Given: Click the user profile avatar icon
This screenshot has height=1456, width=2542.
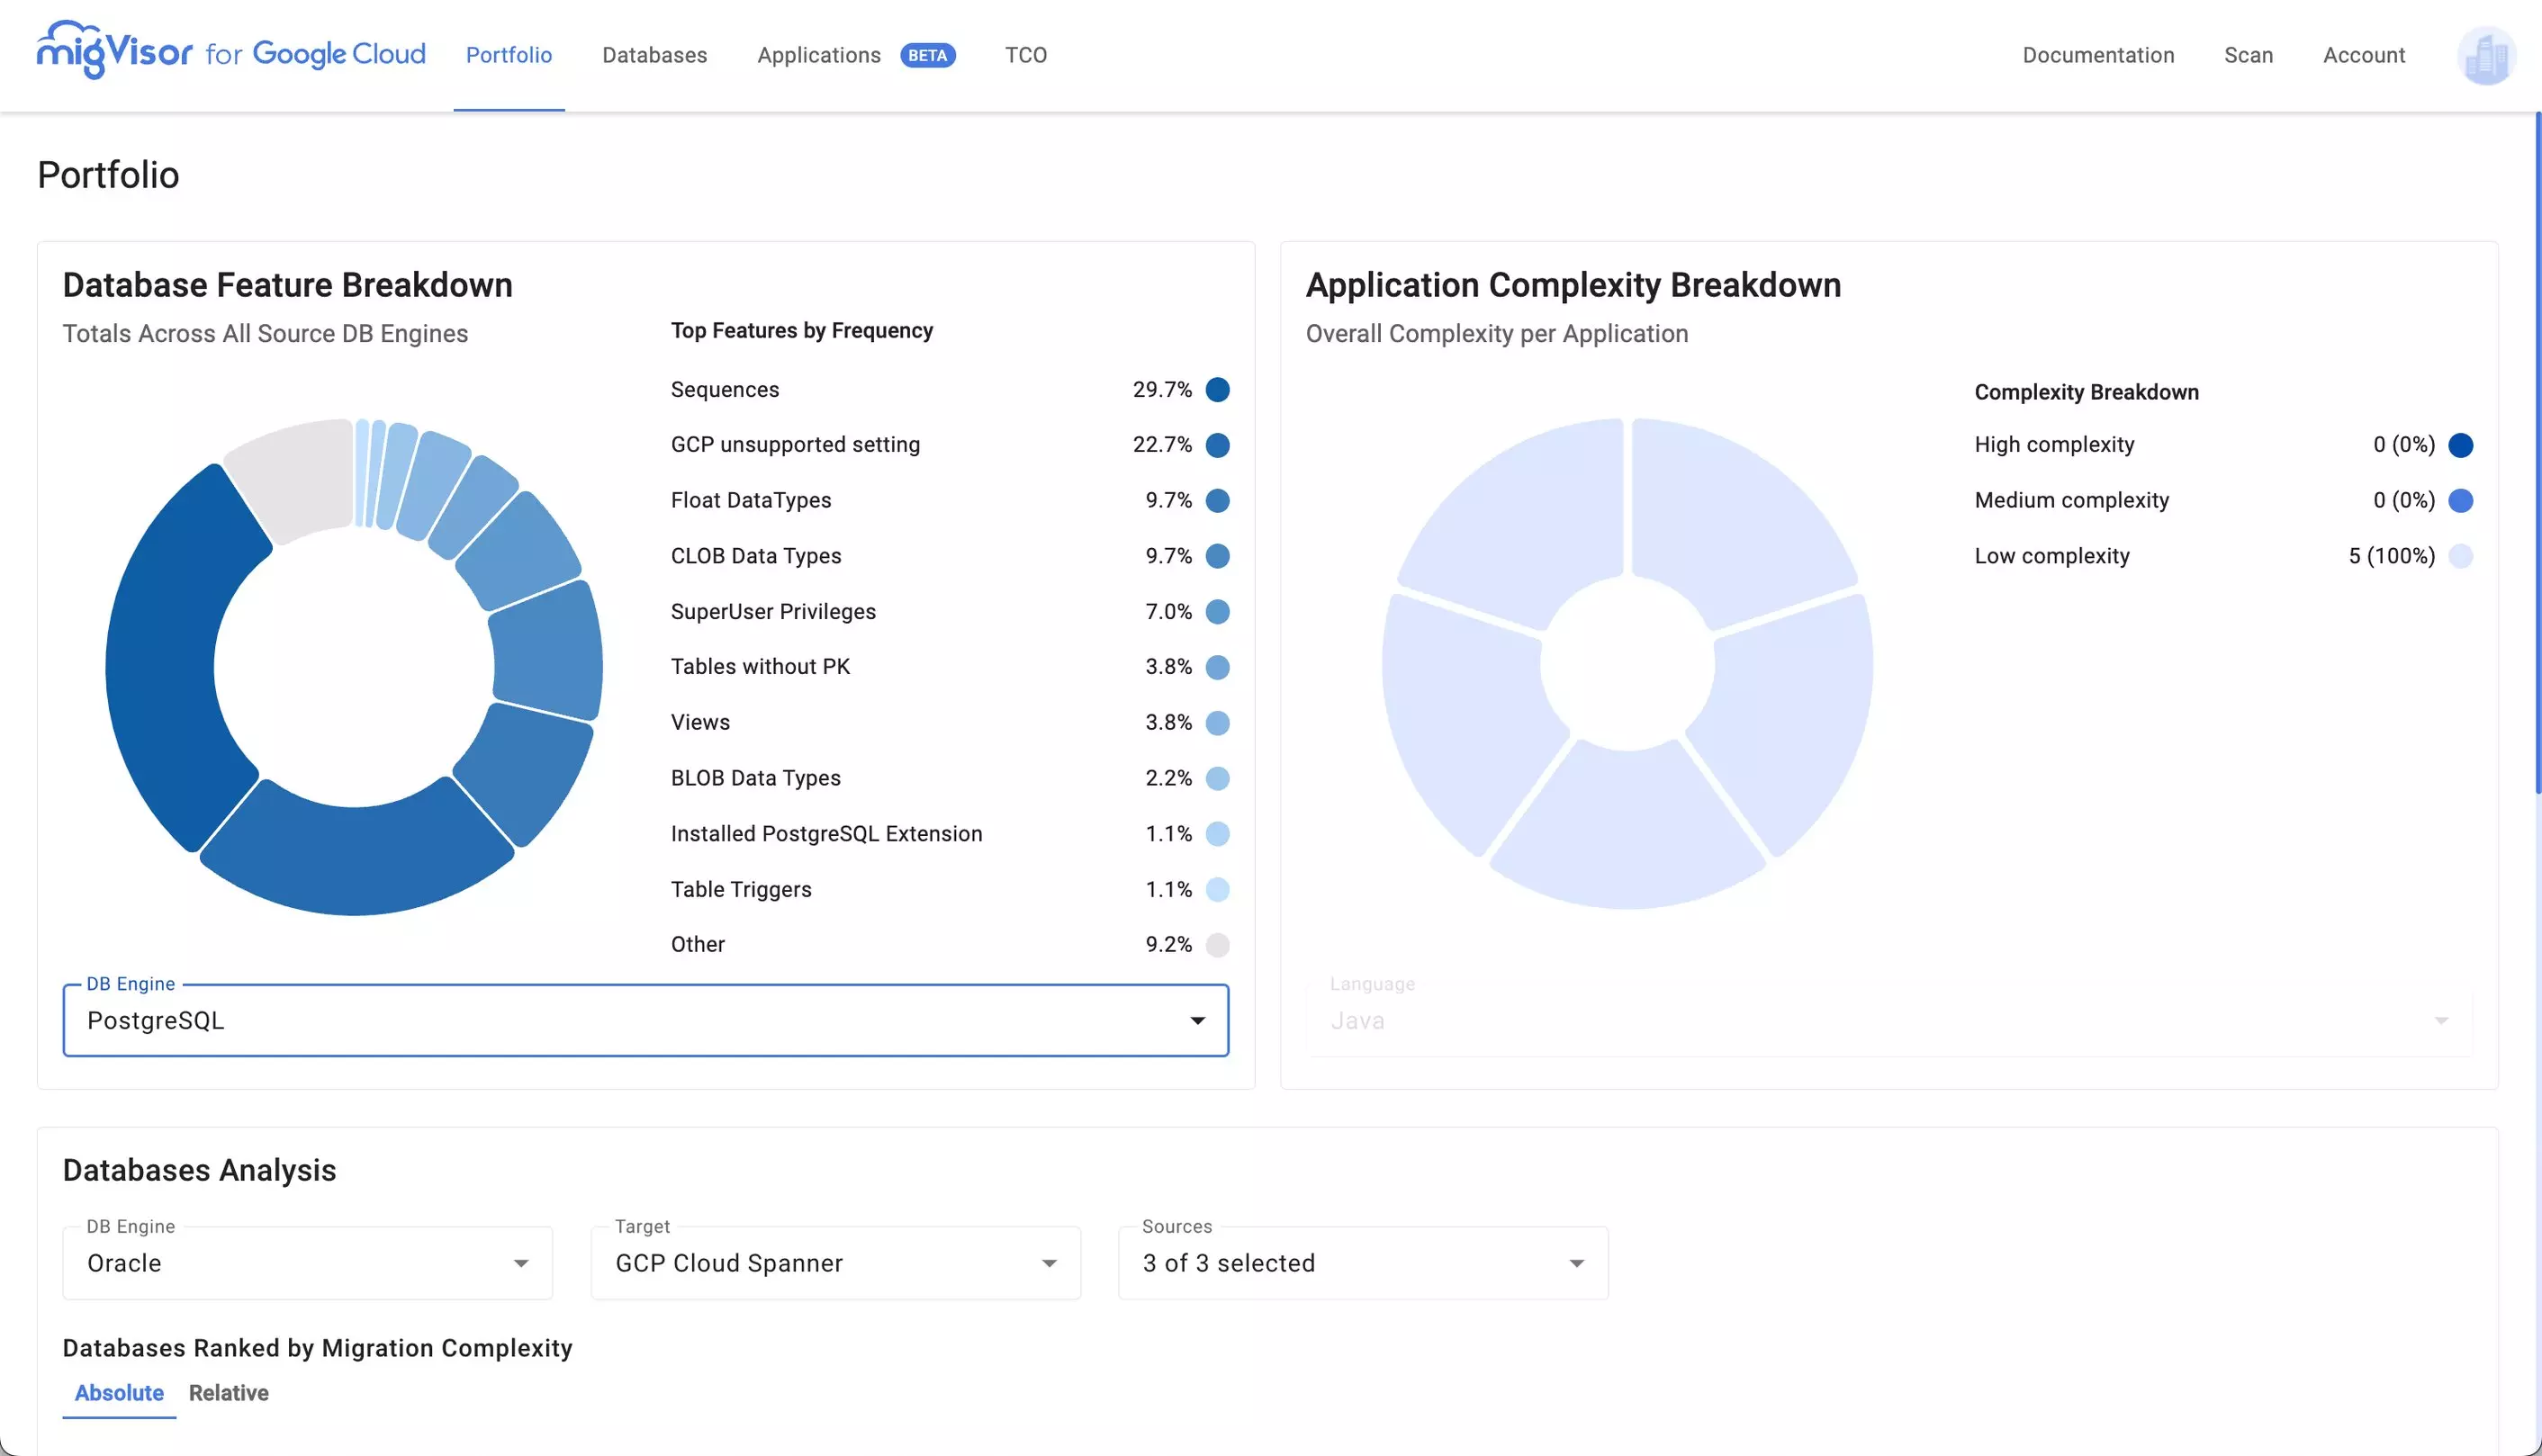Looking at the screenshot, I should coord(2483,54).
